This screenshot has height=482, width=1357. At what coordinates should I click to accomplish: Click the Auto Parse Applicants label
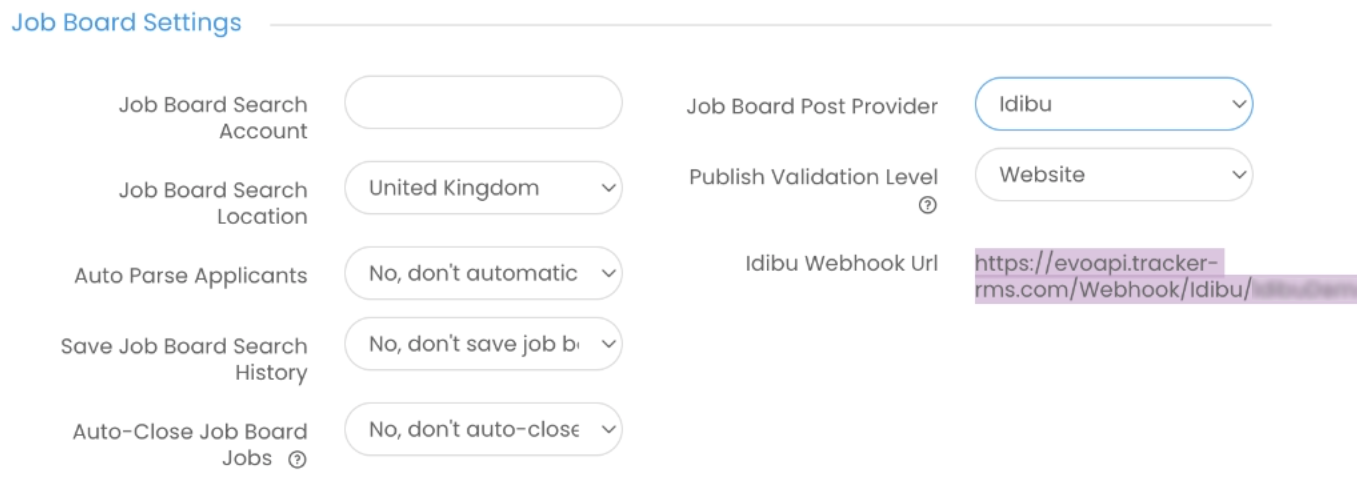point(191,275)
